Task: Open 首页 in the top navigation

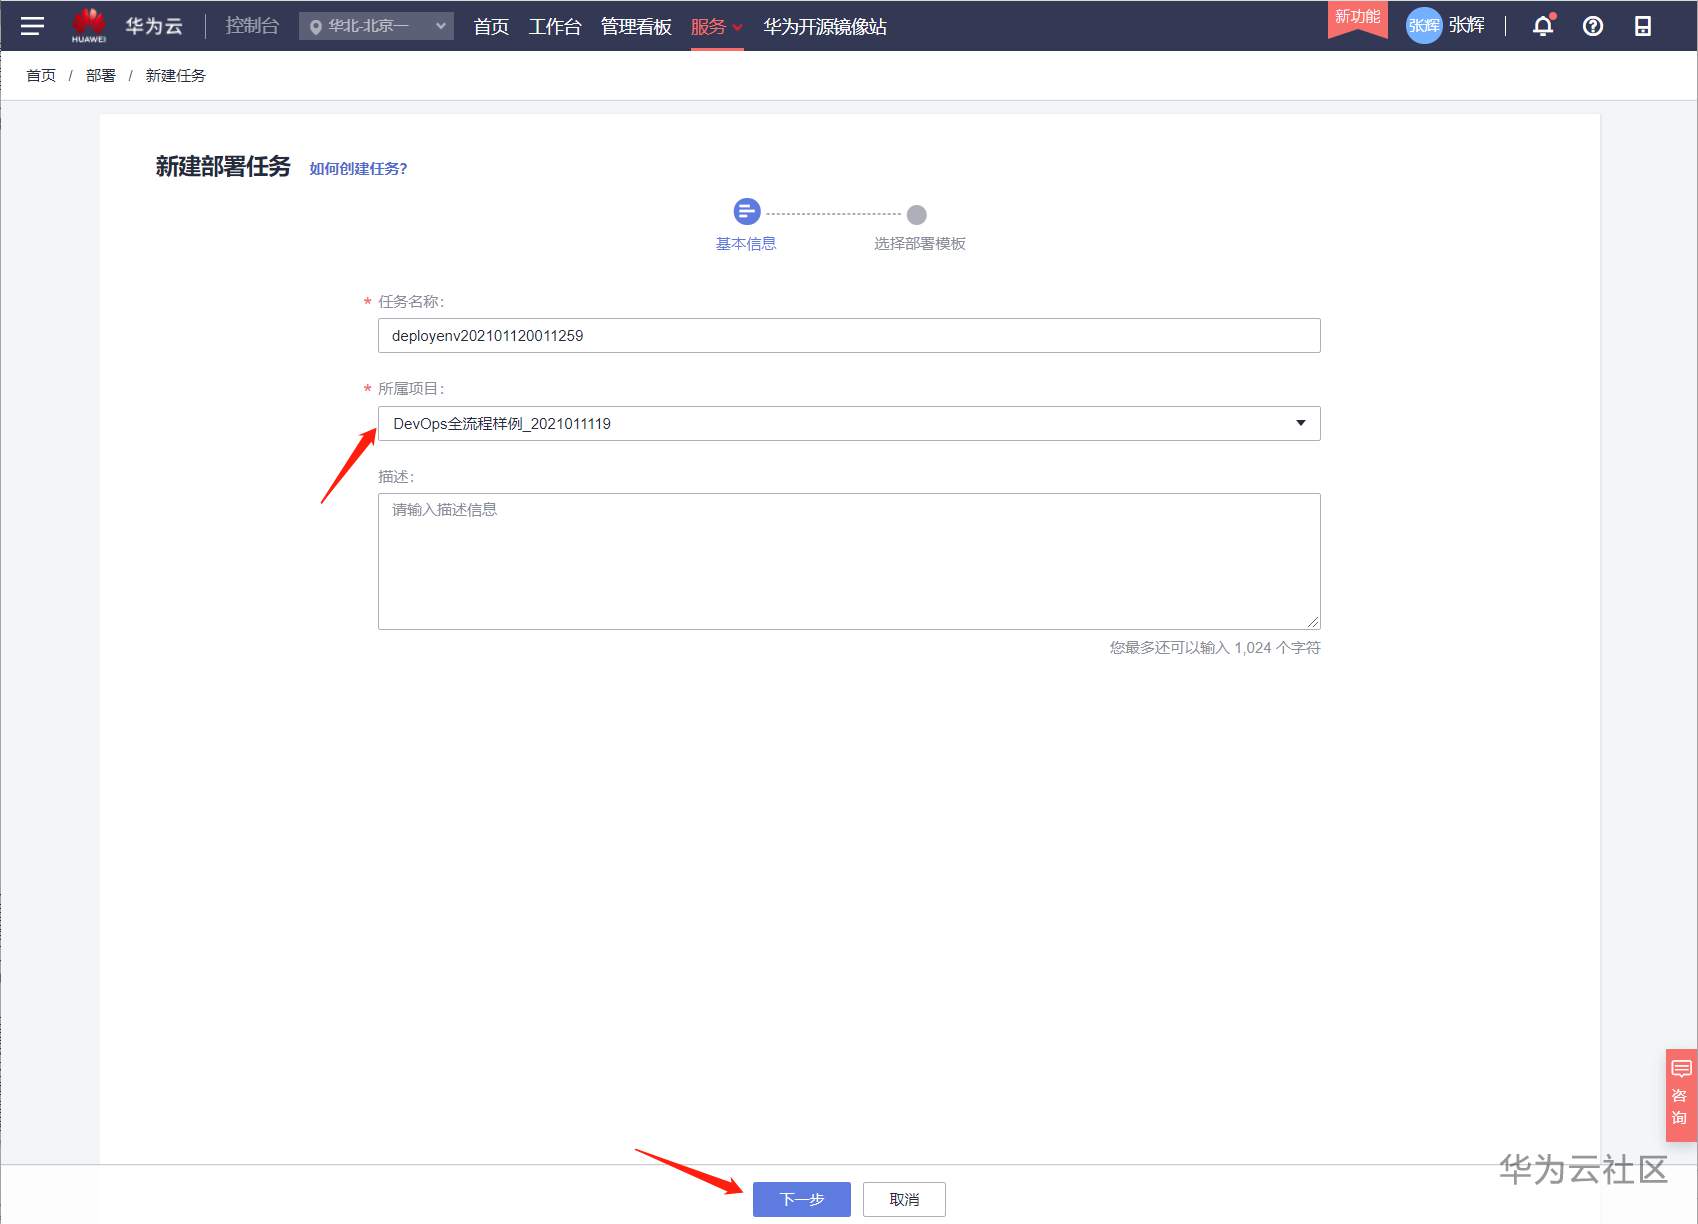Action: (x=491, y=27)
